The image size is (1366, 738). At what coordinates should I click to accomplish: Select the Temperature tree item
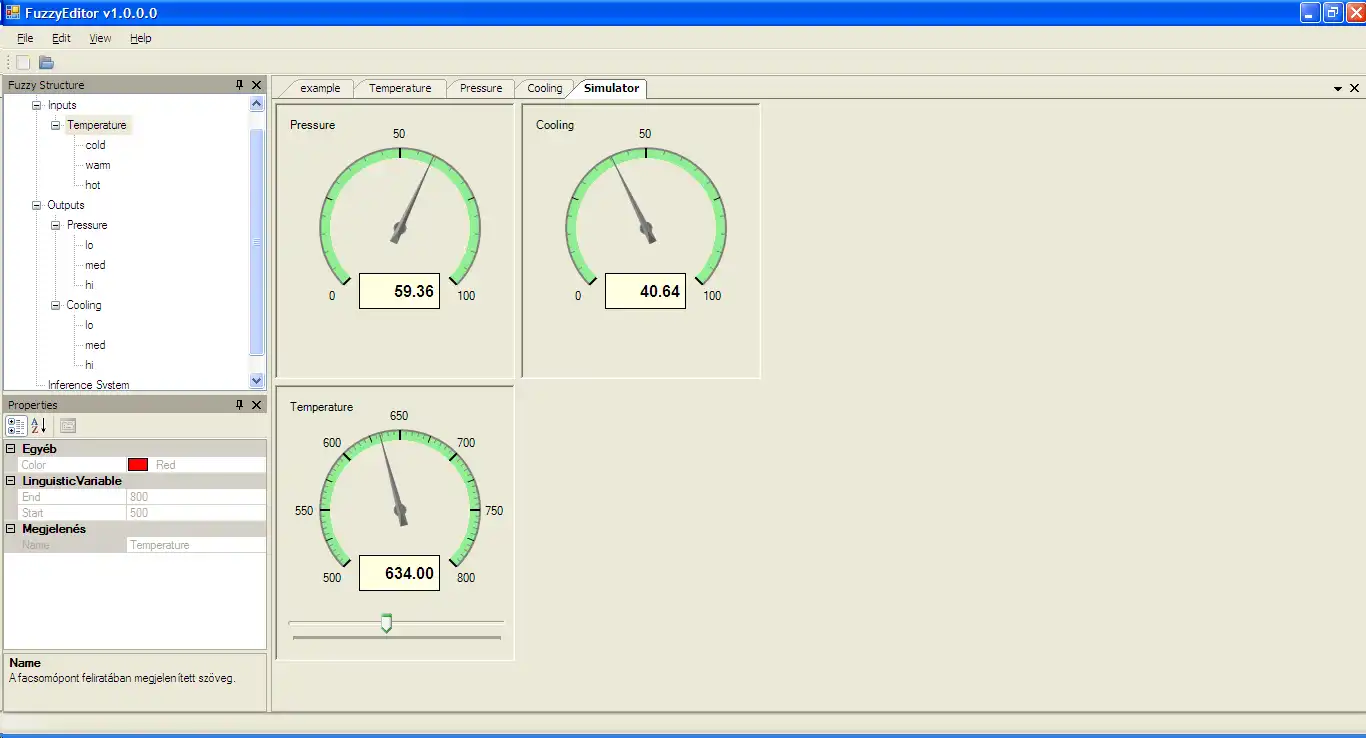pyautogui.click(x=97, y=125)
